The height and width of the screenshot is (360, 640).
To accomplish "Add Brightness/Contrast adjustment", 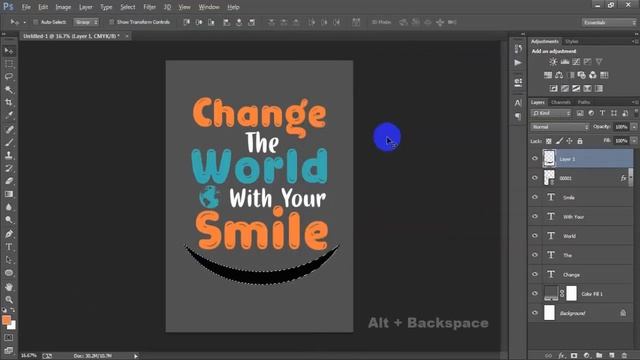I will point(553,62).
